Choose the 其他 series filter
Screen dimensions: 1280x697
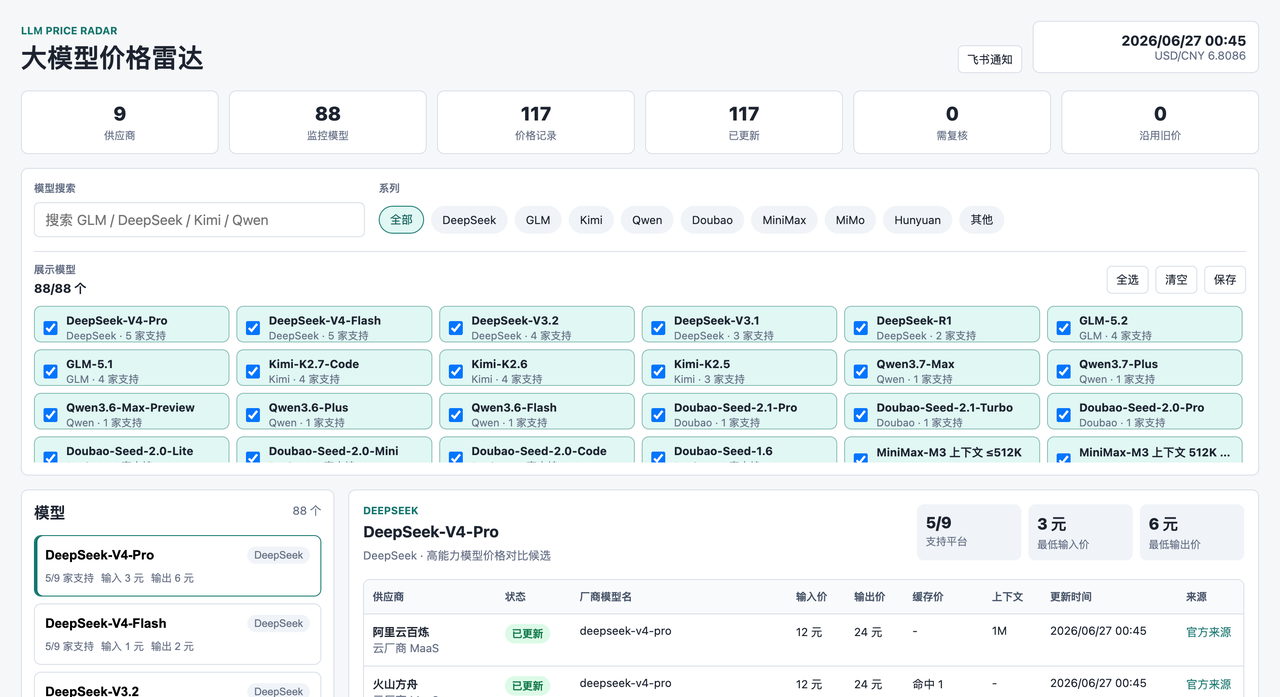[982, 220]
